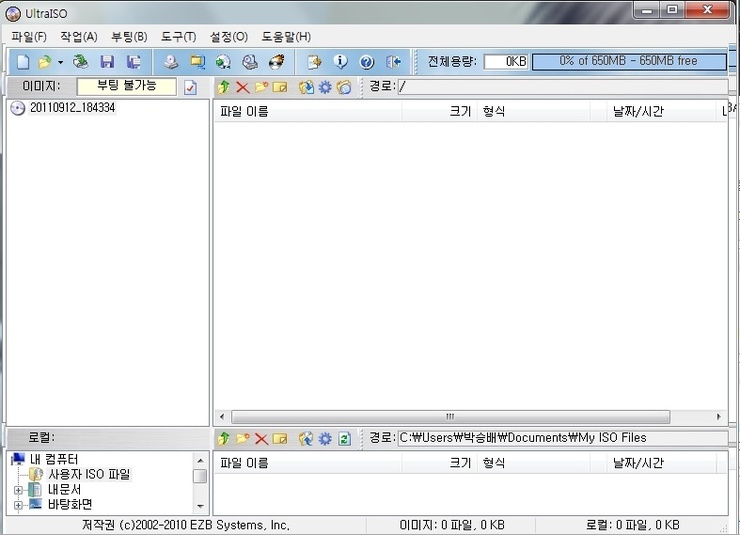Select 내 컴퓨터 in local tree
Image resolution: width=740 pixels, height=535 pixels.
tap(53, 459)
